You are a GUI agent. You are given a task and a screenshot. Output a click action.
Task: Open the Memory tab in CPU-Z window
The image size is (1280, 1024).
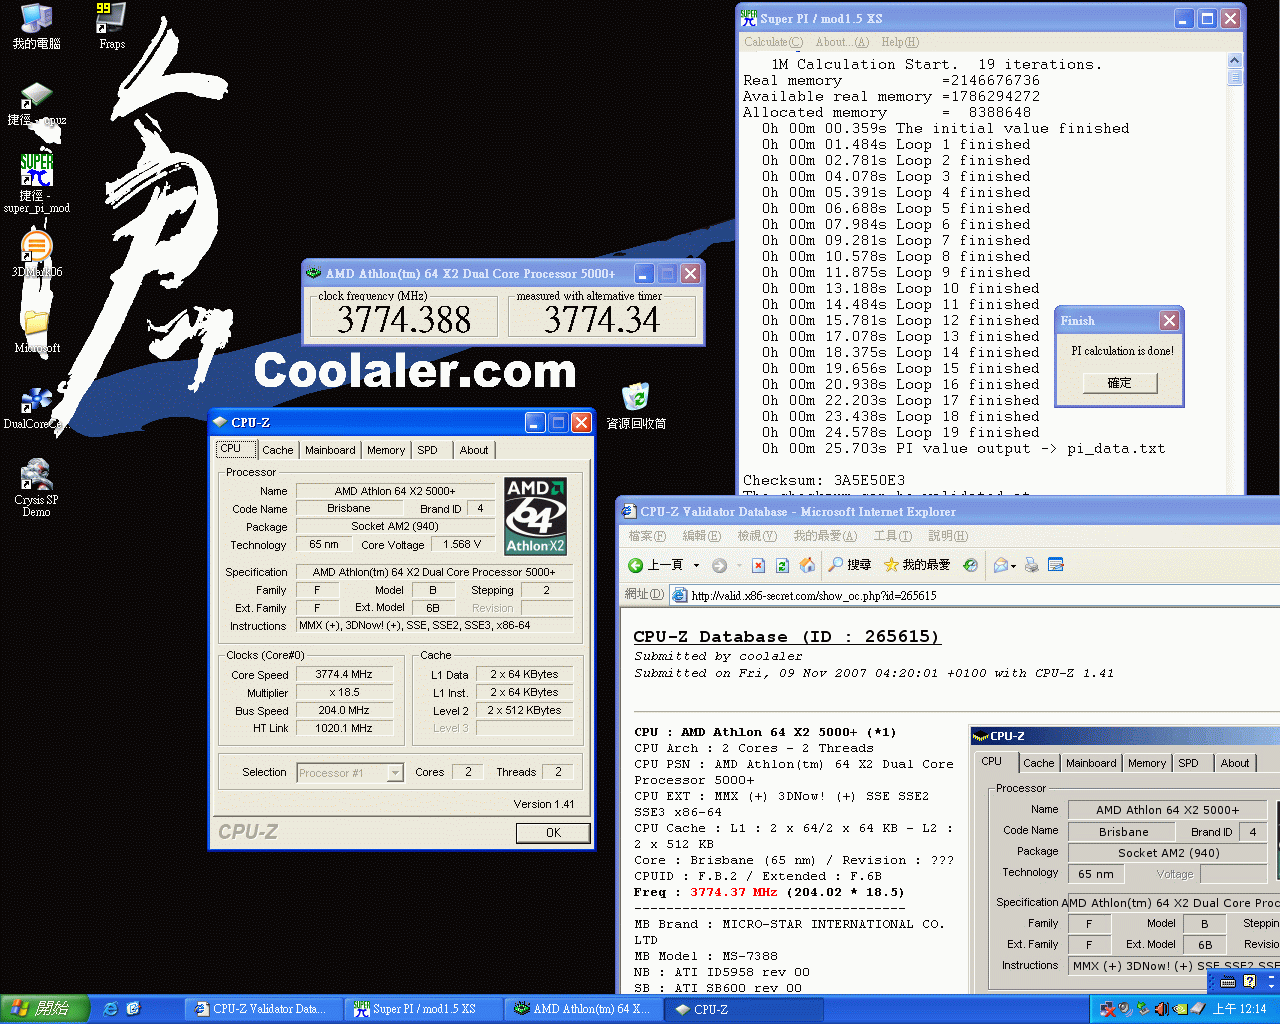click(x=386, y=450)
